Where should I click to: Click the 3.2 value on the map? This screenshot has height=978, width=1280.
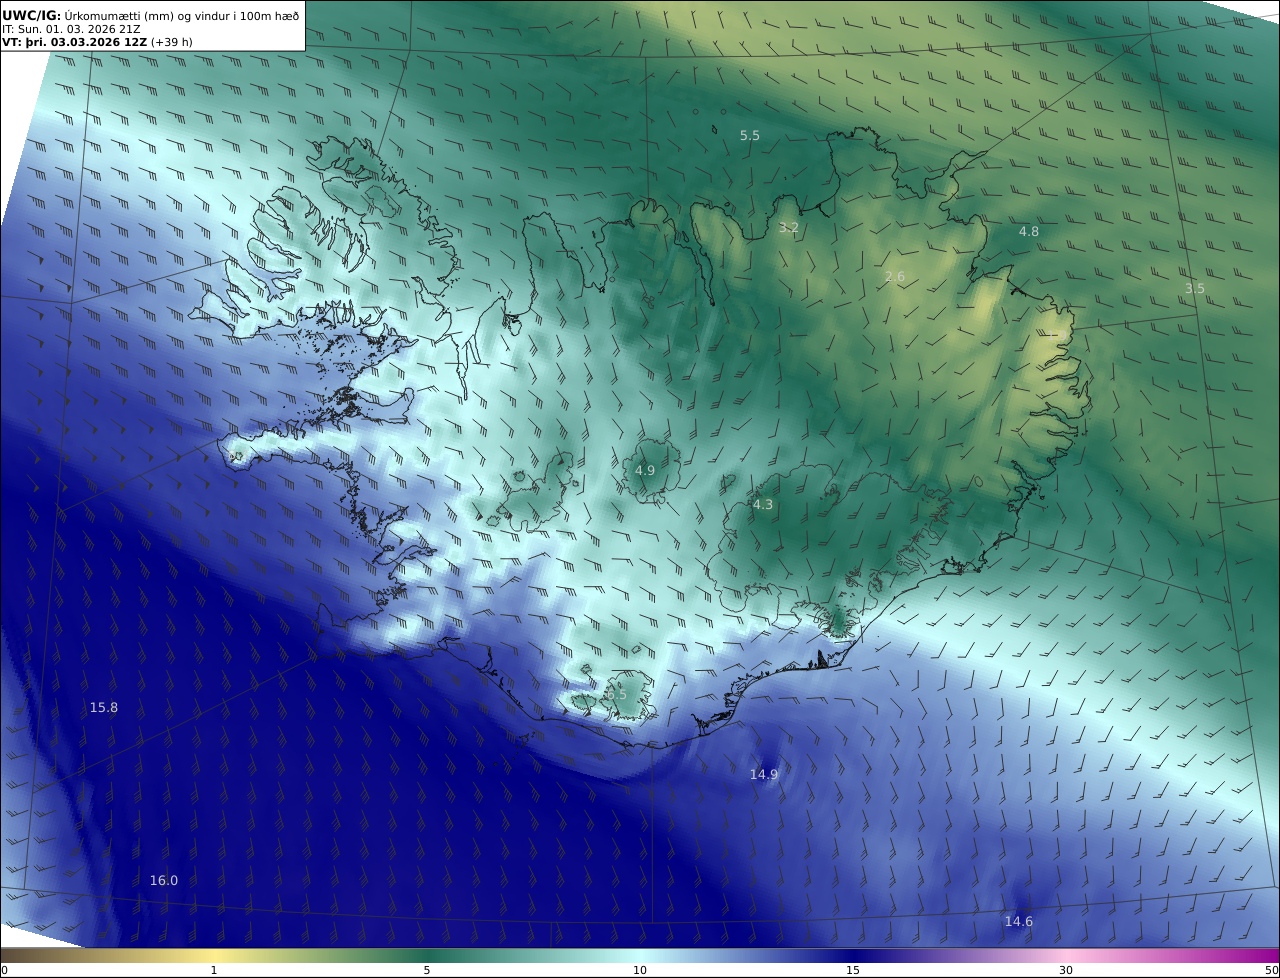click(789, 227)
